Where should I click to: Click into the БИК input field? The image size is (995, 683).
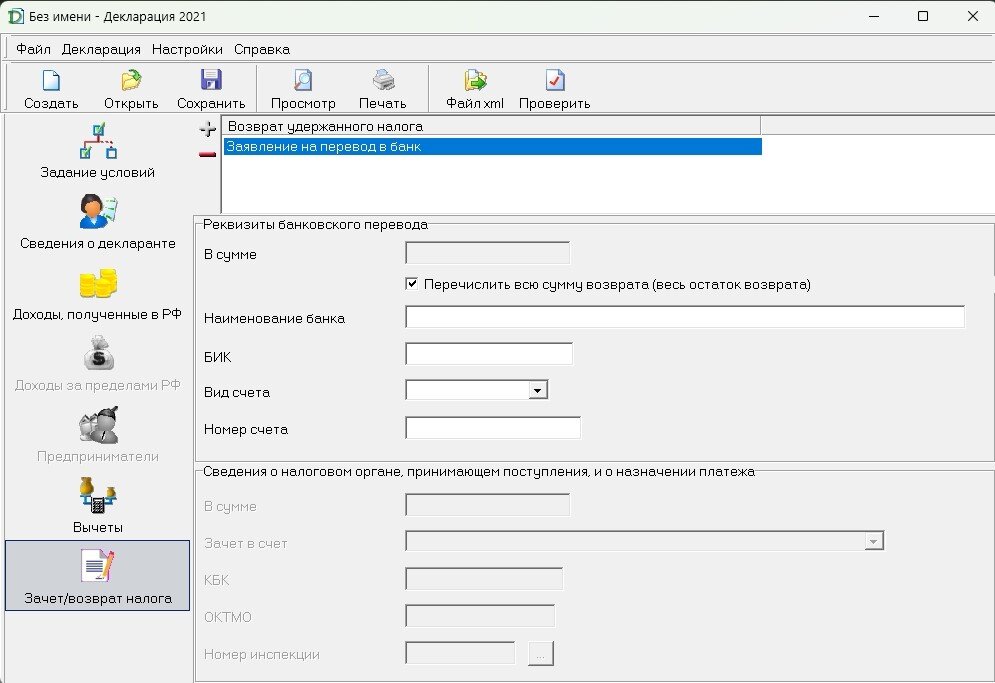coord(489,354)
